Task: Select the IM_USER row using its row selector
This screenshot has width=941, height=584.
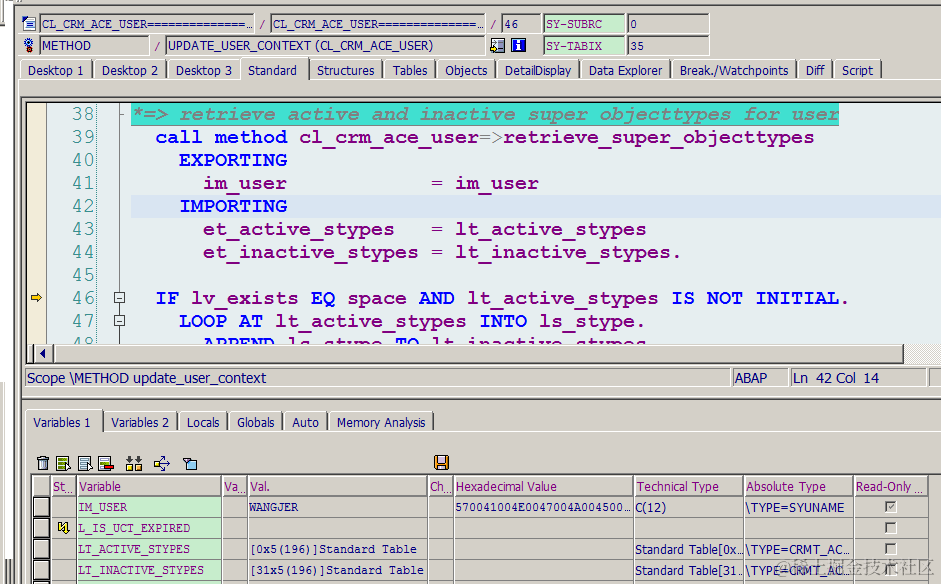Action: coord(41,507)
